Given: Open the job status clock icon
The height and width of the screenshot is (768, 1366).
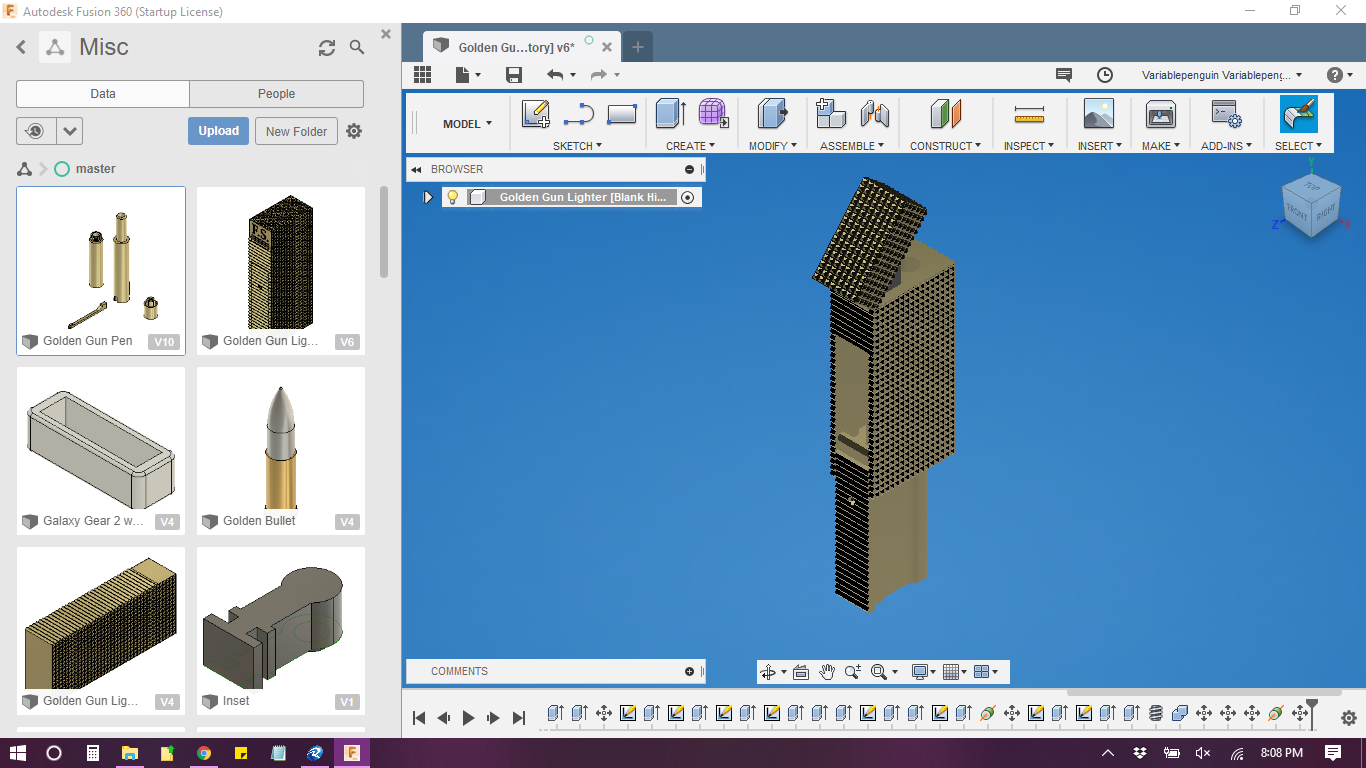Looking at the screenshot, I should click(1105, 75).
